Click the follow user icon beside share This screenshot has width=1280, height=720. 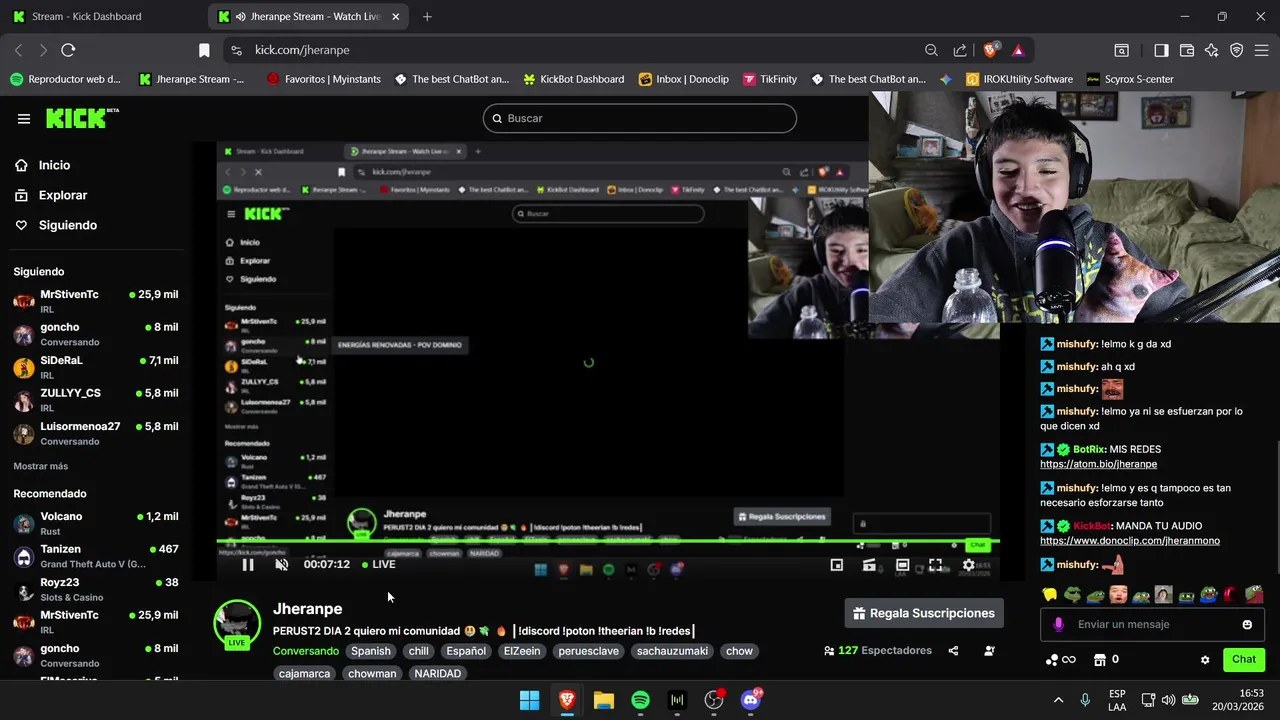point(989,651)
